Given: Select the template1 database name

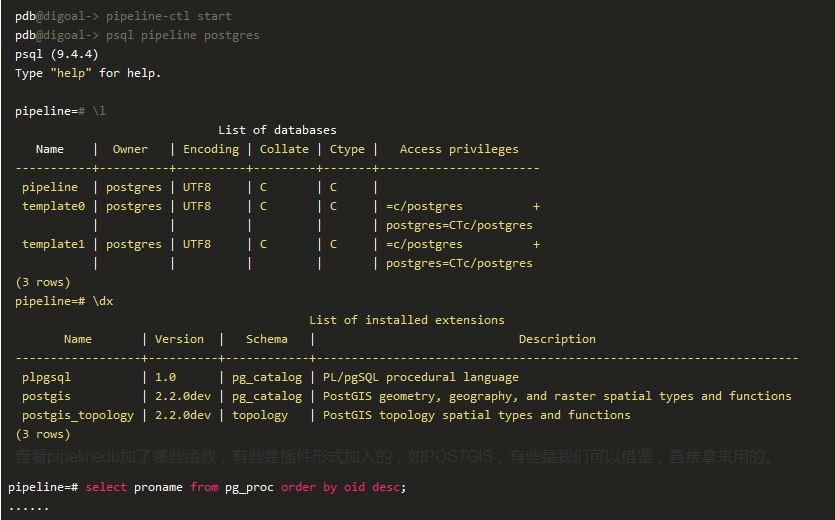Looking at the screenshot, I should (54, 244).
